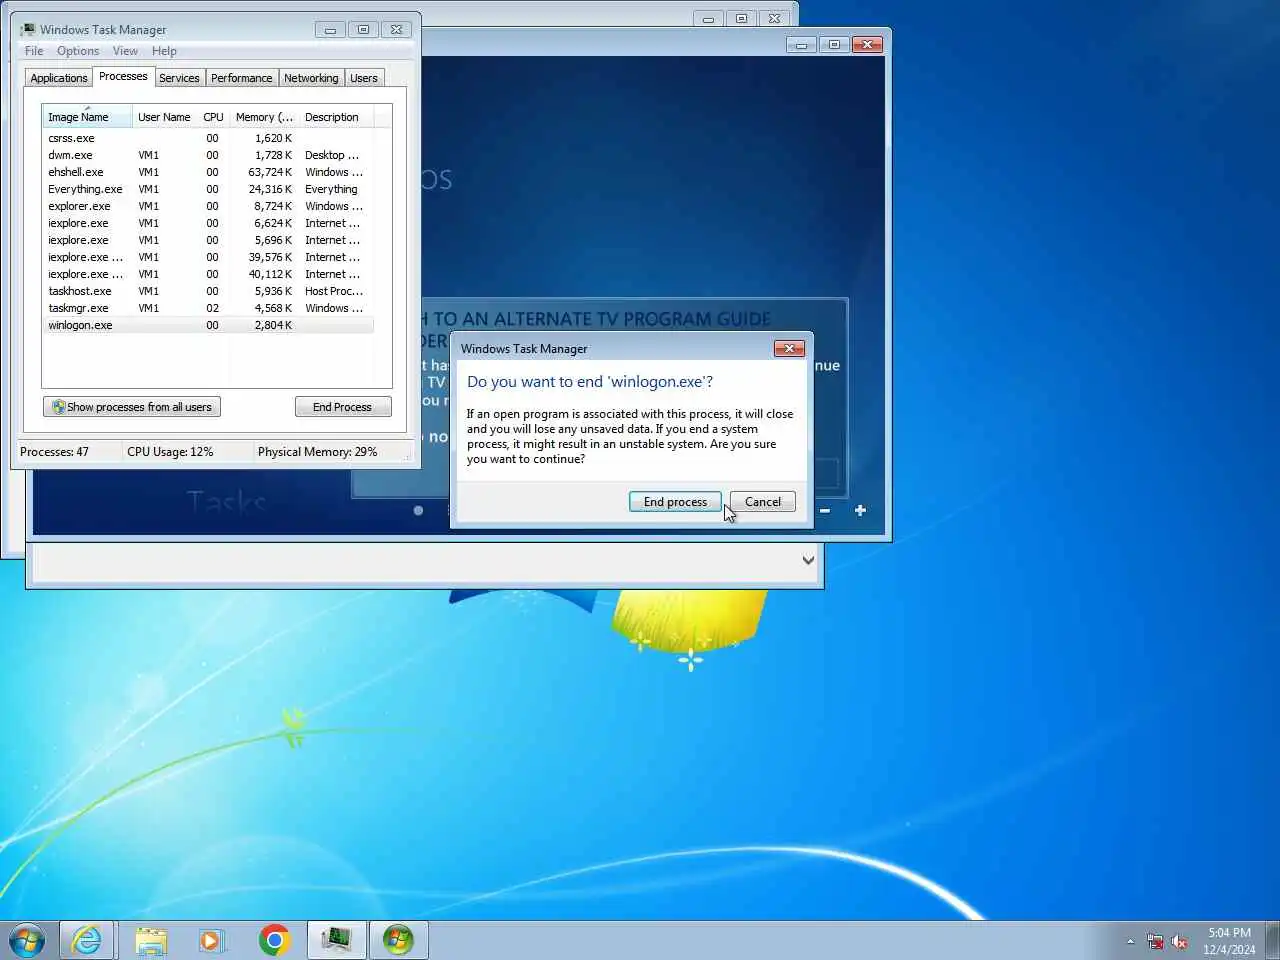
Task: Switch to the Processes tab
Action: [x=123, y=76]
